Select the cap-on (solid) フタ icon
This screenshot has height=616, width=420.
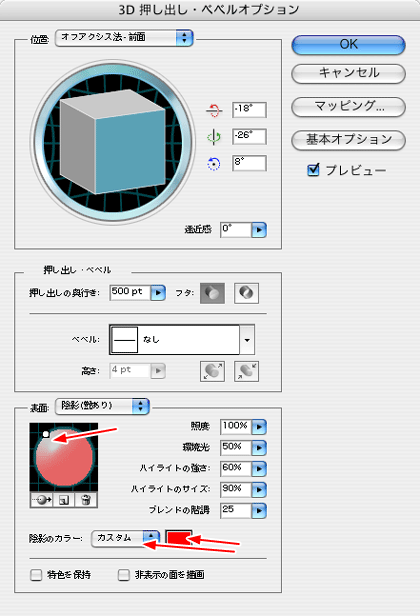pyautogui.click(x=213, y=293)
